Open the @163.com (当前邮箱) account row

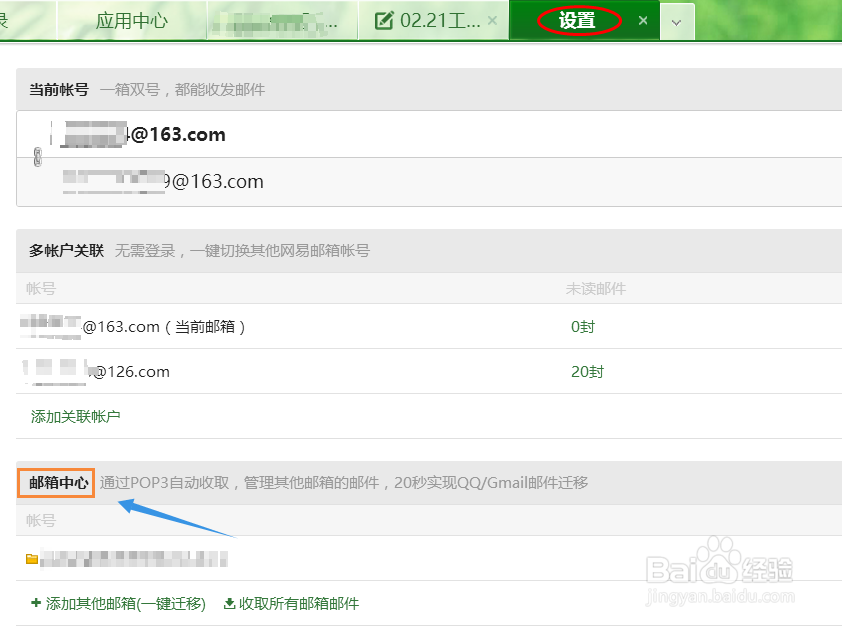[429, 326]
